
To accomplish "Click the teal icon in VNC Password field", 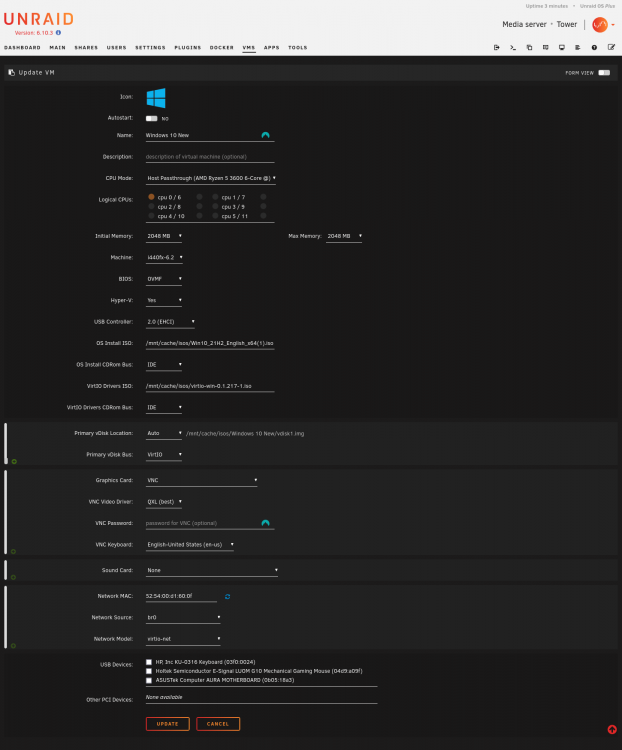I will [266, 523].
